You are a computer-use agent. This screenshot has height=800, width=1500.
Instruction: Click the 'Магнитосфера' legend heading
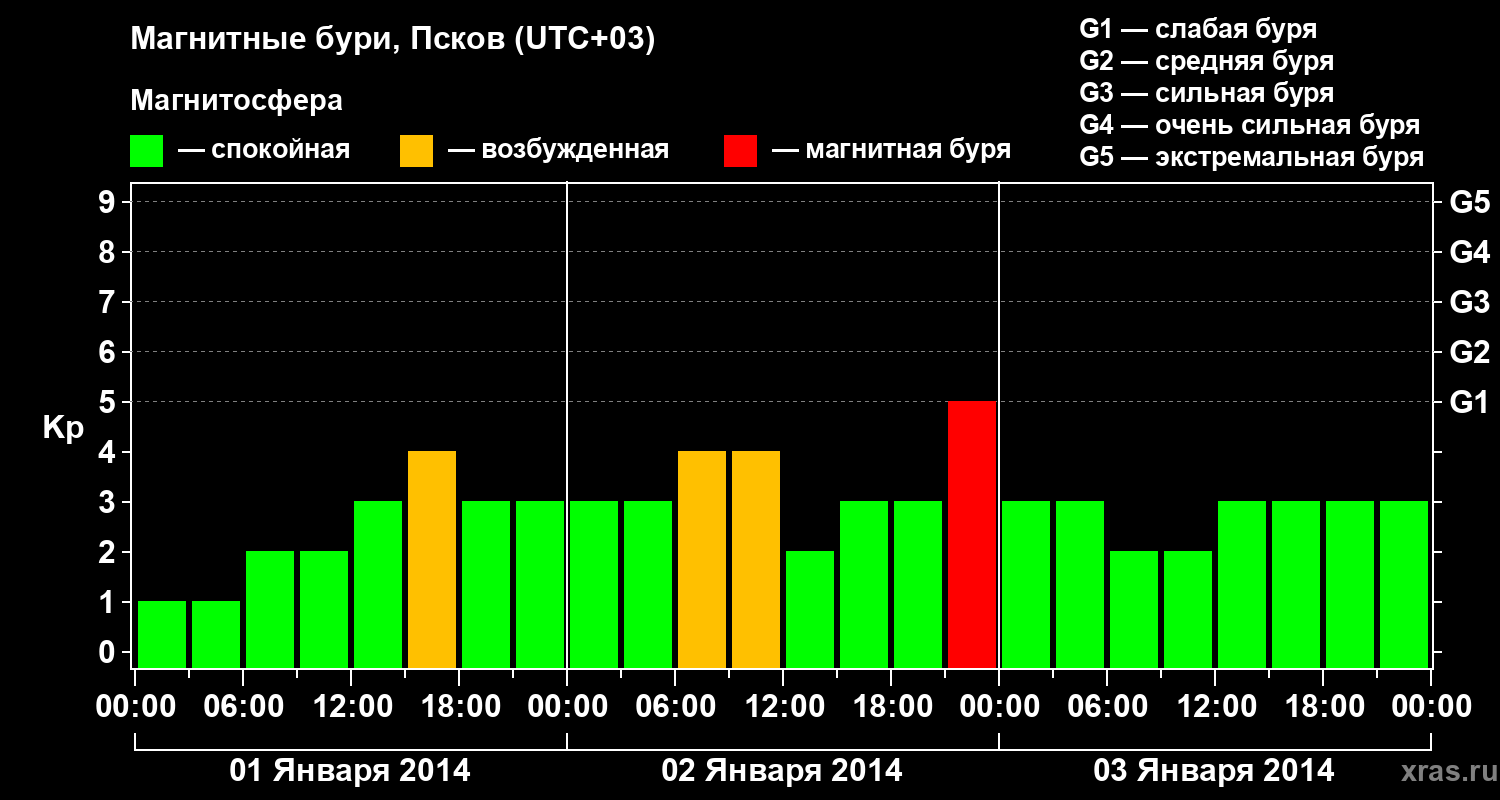236,101
